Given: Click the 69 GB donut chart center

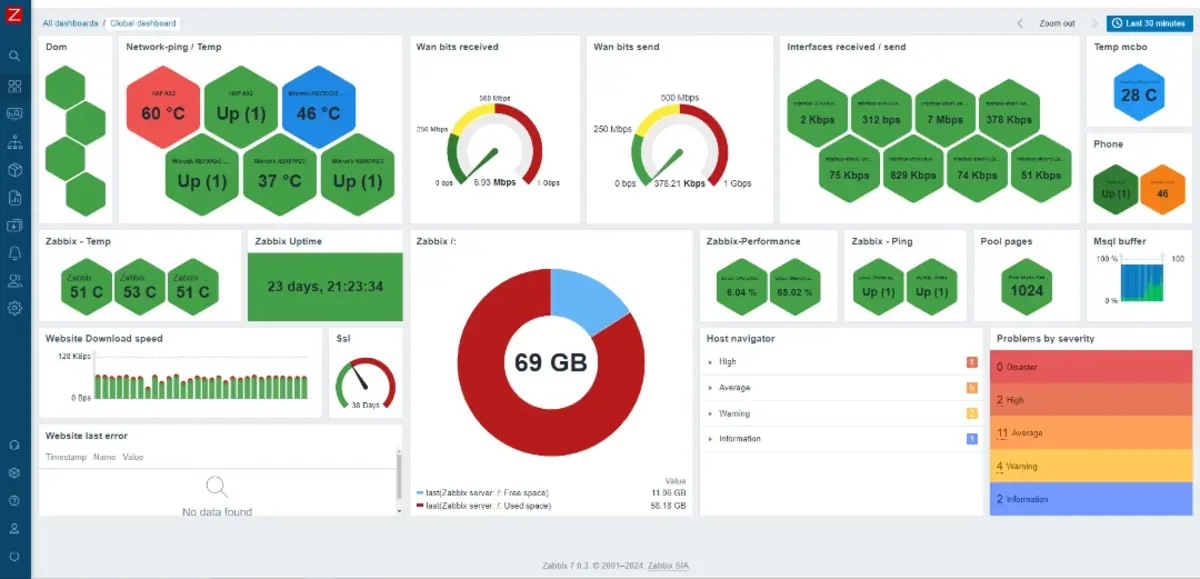Looking at the screenshot, I should coord(551,362).
